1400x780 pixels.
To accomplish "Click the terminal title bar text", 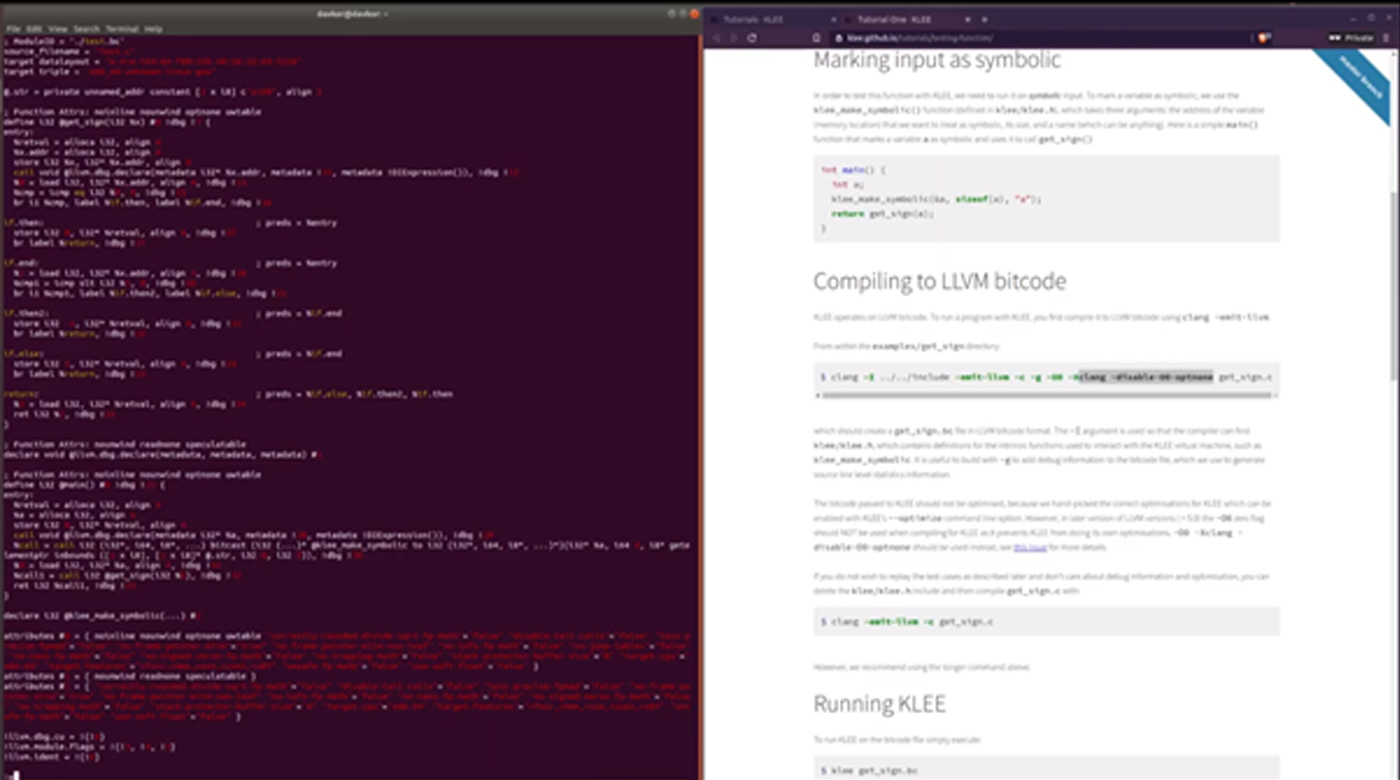I will pyautogui.click(x=350, y=13).
